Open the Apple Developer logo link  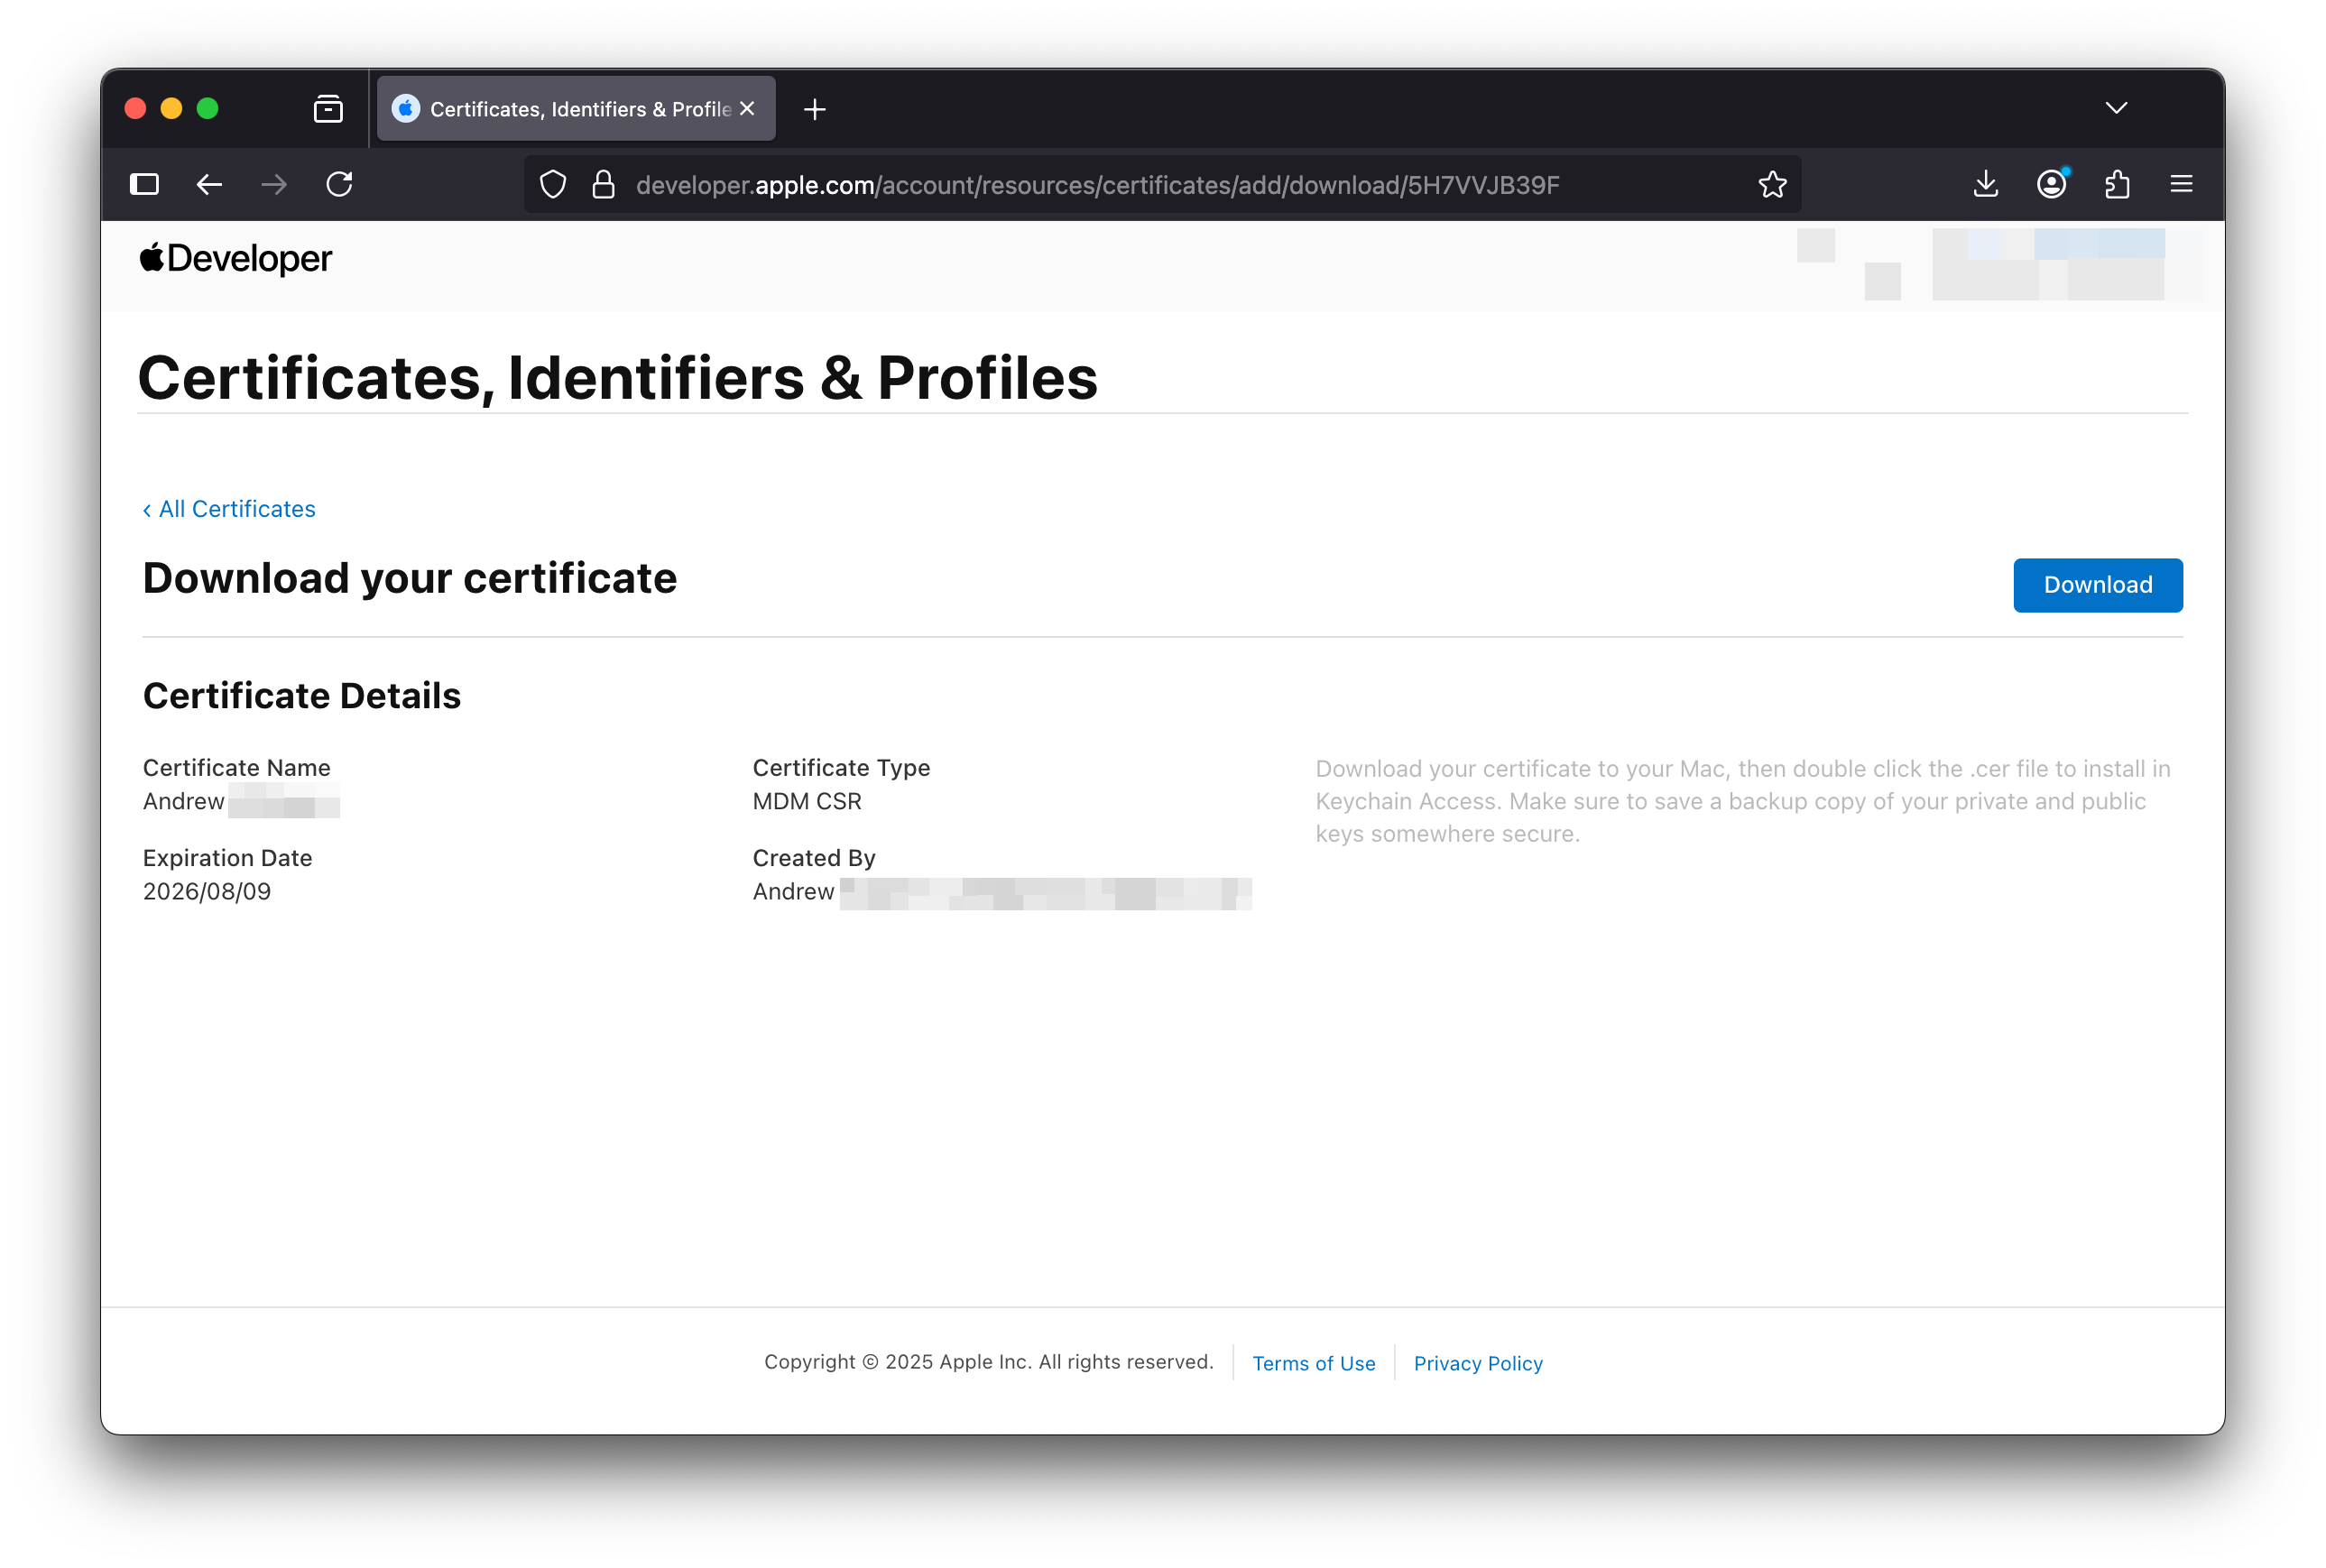click(236, 259)
